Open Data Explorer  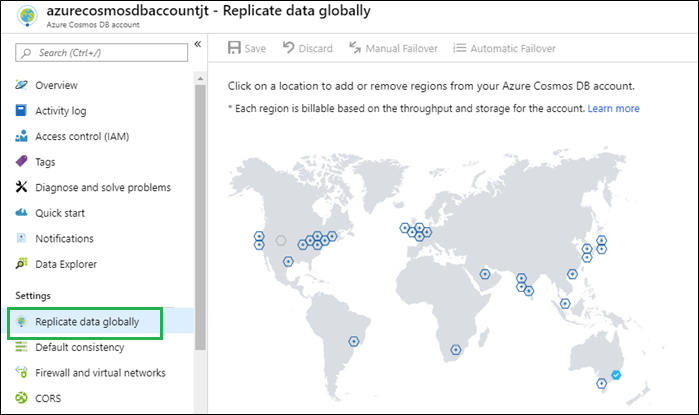pos(66,264)
